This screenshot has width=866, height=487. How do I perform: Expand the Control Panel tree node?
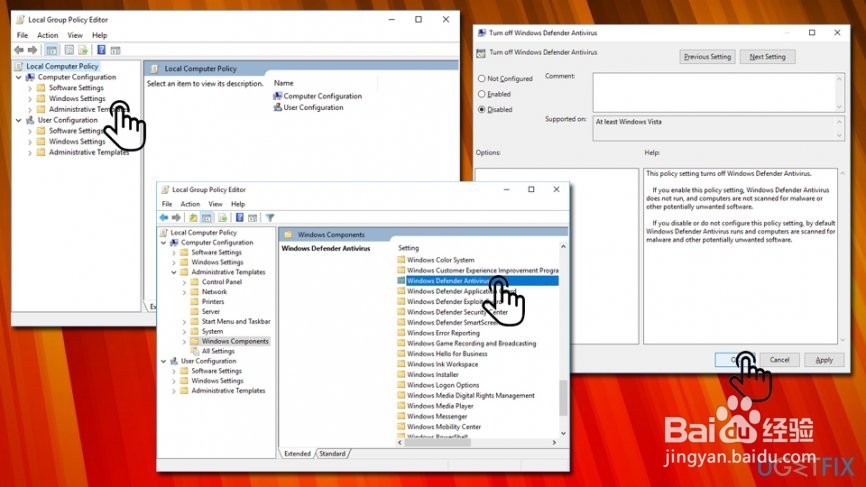click(184, 282)
